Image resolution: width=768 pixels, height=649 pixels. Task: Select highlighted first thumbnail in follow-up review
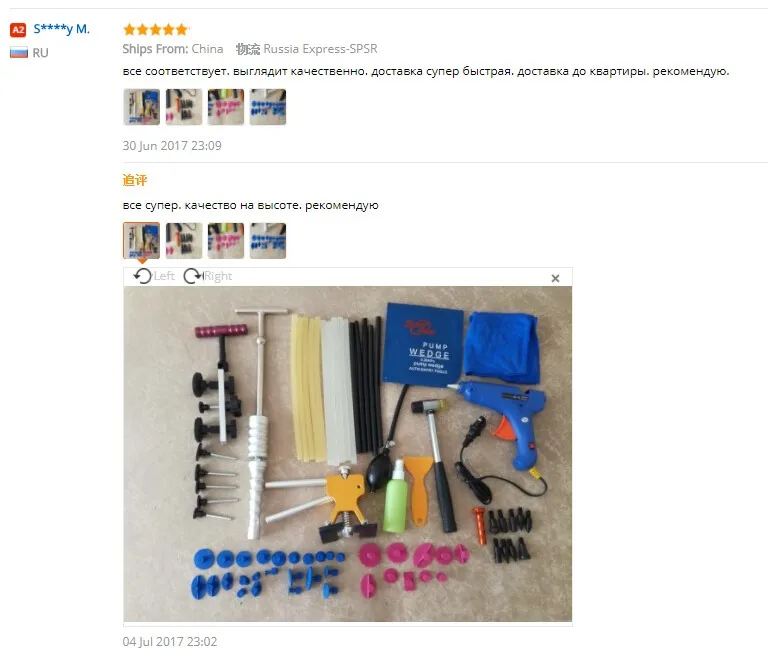142,240
